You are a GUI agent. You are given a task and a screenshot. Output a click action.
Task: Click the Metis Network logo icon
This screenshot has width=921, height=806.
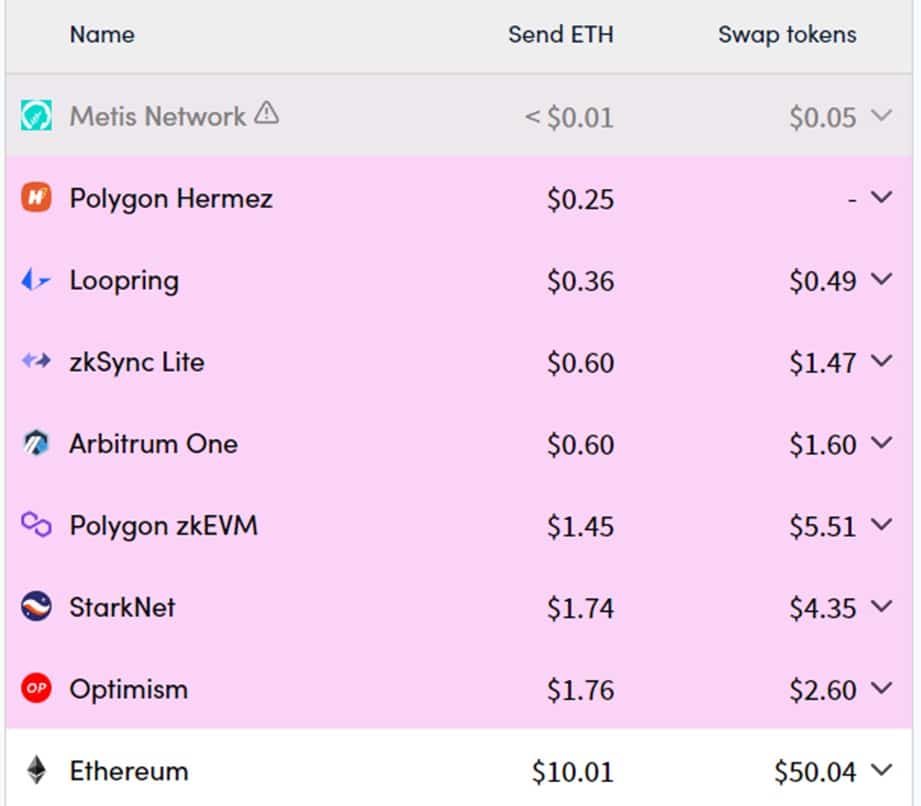click(x=36, y=115)
